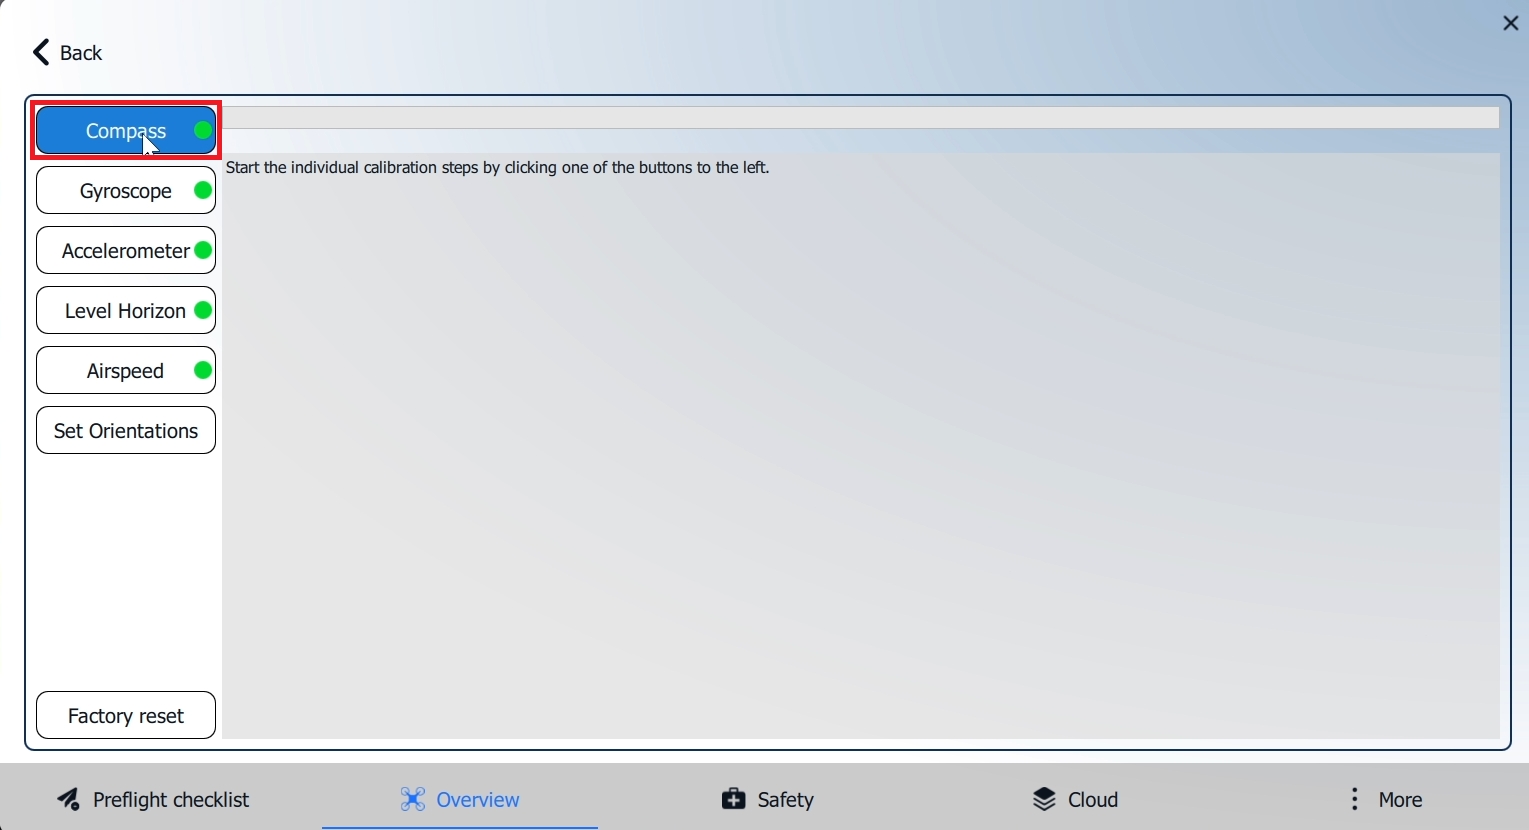
Task: Click the drone icon for Overview
Action: tap(413, 800)
